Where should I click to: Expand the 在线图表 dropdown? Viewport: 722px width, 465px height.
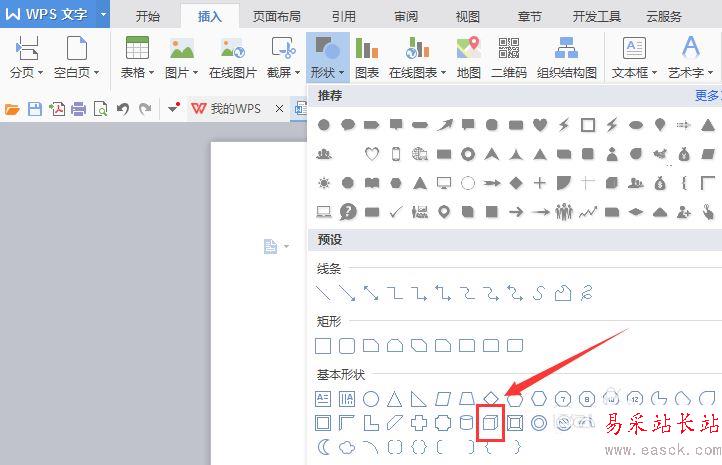443,72
